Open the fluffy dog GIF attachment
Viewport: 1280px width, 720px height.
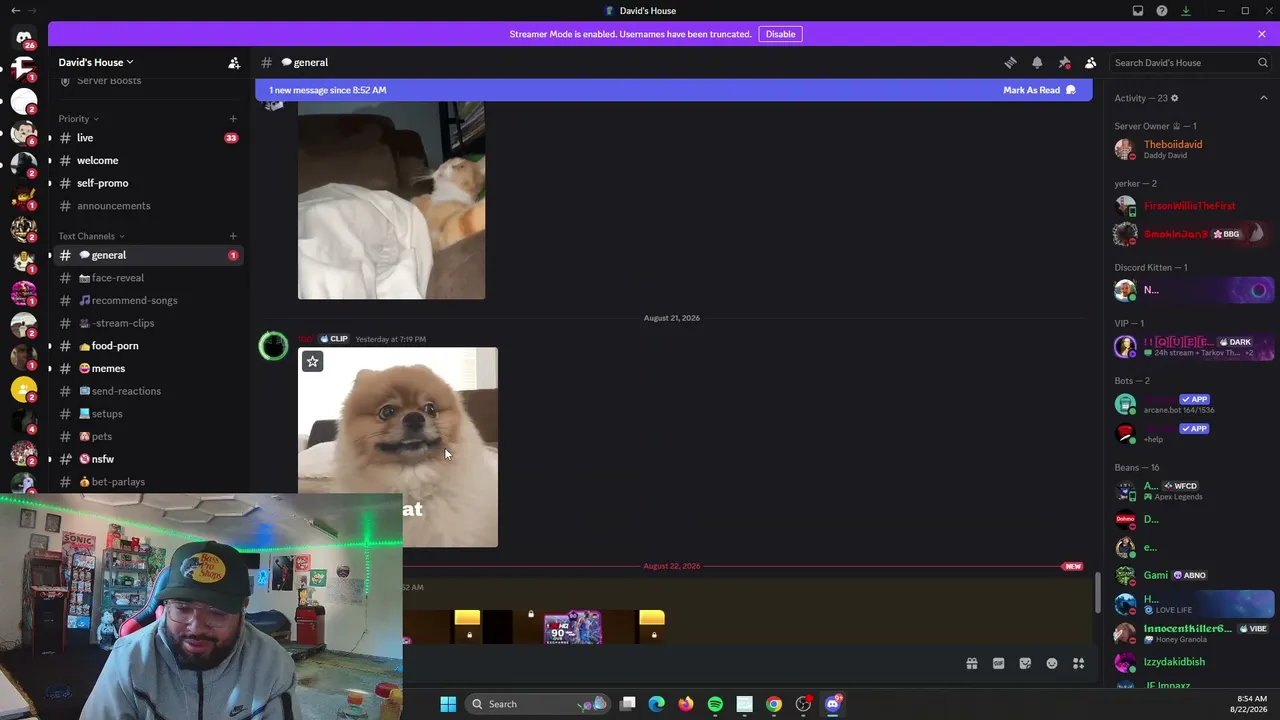[398, 447]
